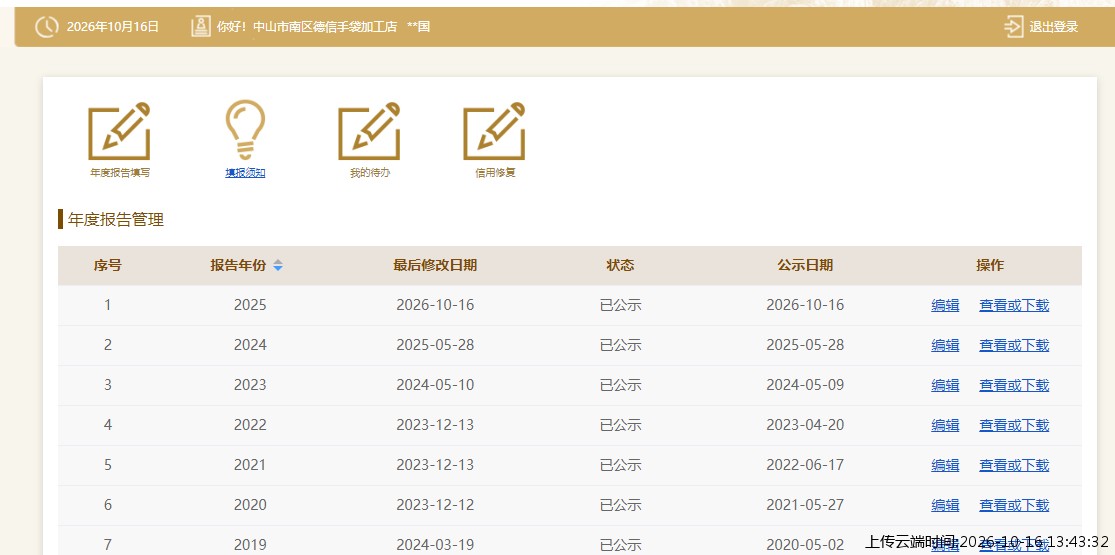
Task: Edit the 2022 annual report
Action: tap(945, 425)
